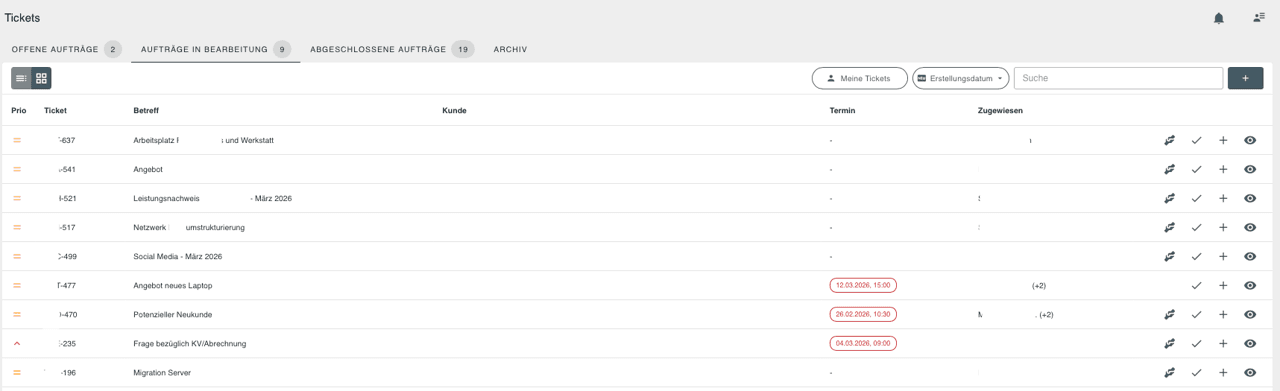Click plus icon on Social Media row

coord(1223,257)
